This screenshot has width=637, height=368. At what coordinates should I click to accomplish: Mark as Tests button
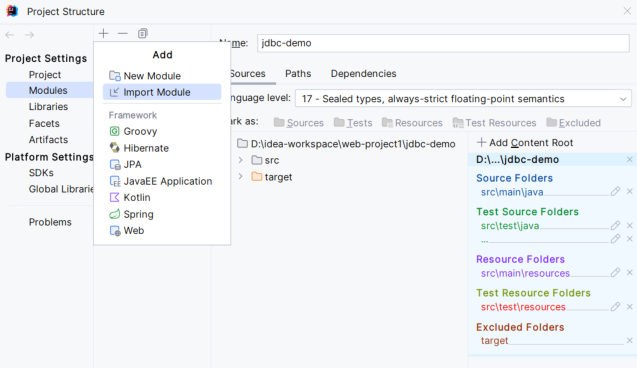coord(353,123)
